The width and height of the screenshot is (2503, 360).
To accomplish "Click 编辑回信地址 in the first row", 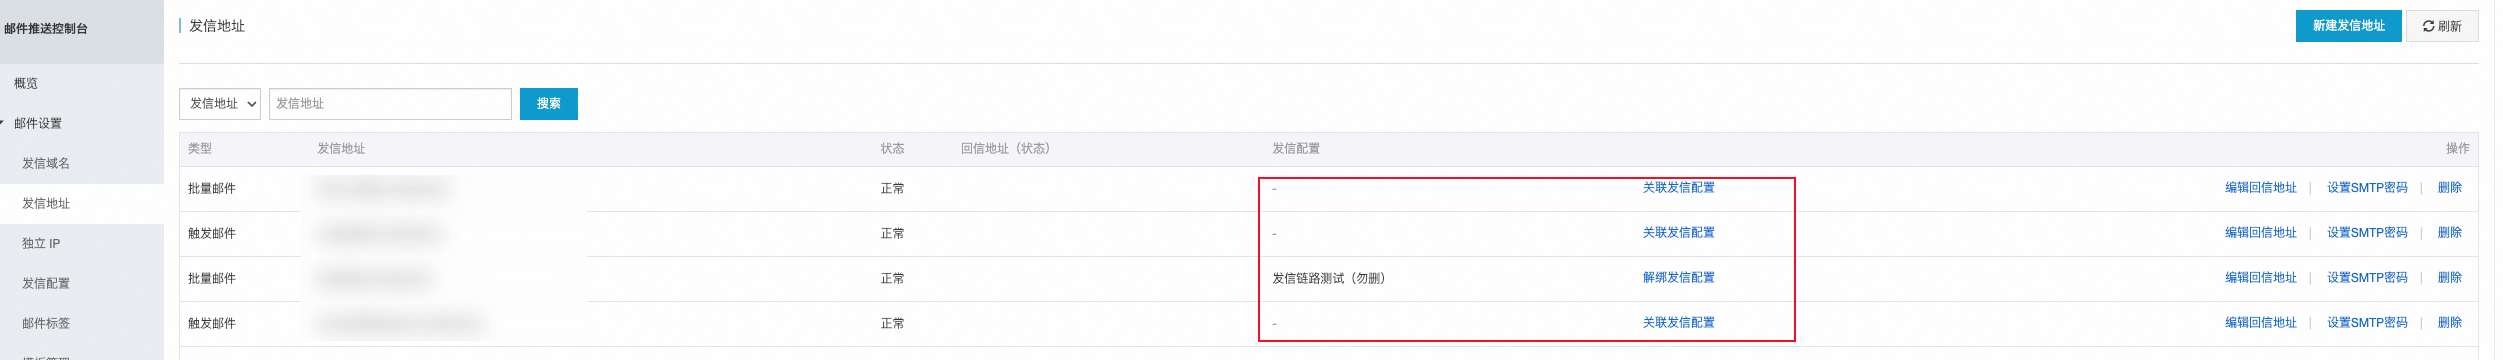I will (2260, 188).
